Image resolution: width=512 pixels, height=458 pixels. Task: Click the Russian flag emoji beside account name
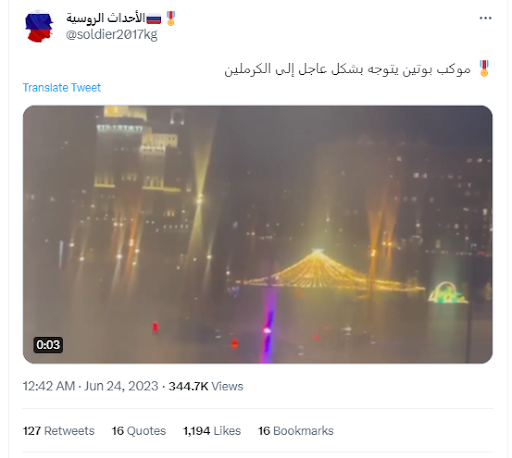pos(154,19)
